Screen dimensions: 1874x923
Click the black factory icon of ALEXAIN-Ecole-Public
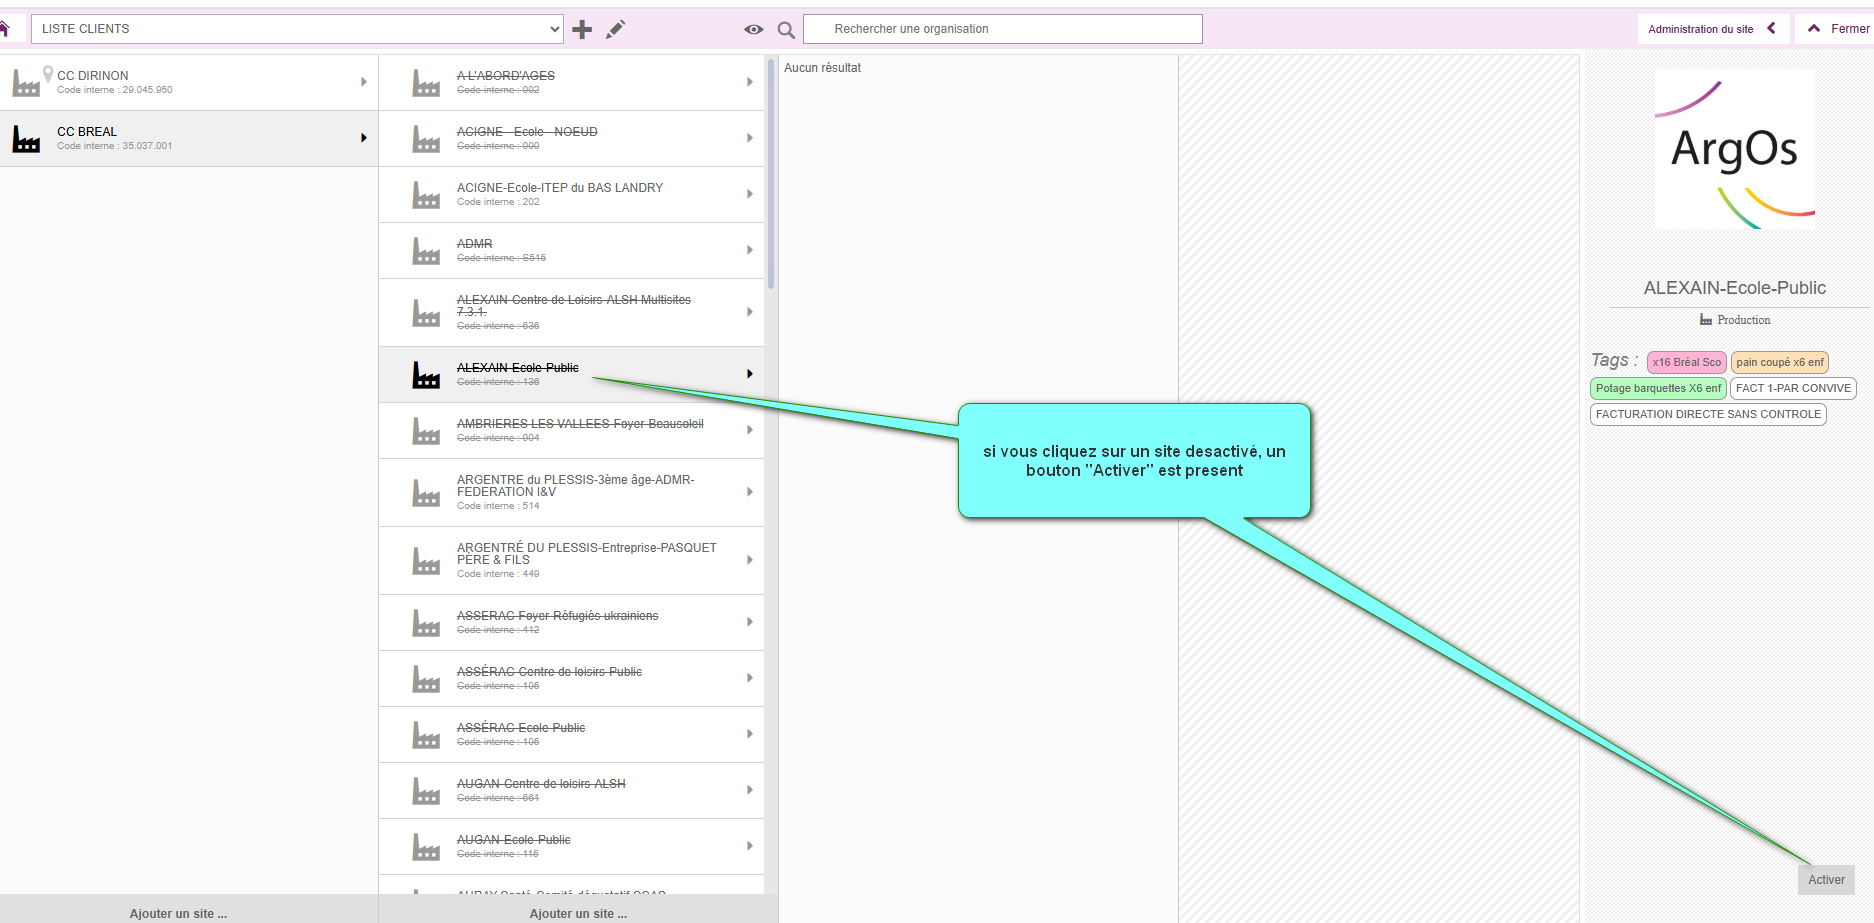(x=426, y=376)
